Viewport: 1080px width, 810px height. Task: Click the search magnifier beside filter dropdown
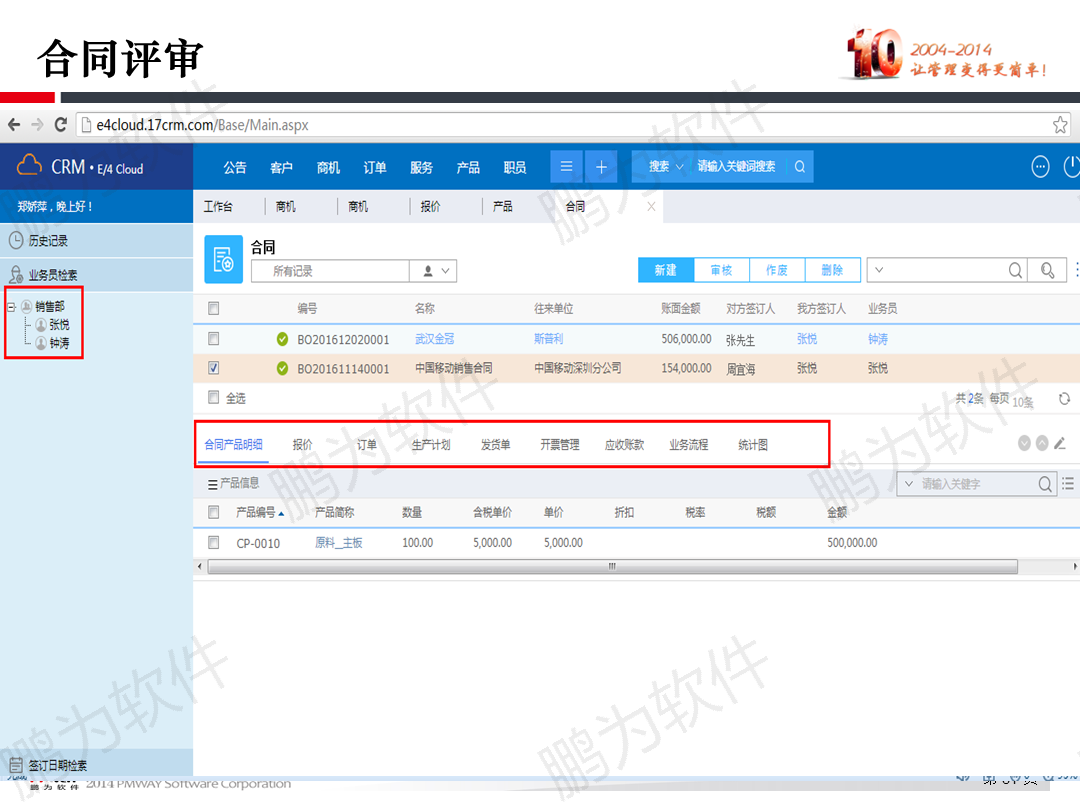click(x=1015, y=270)
